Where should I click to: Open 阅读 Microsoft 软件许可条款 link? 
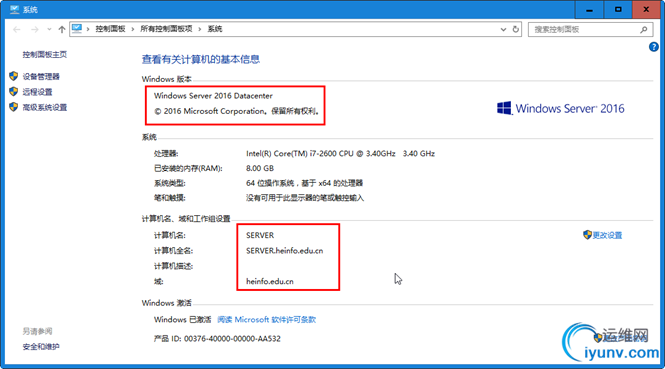pos(267,319)
